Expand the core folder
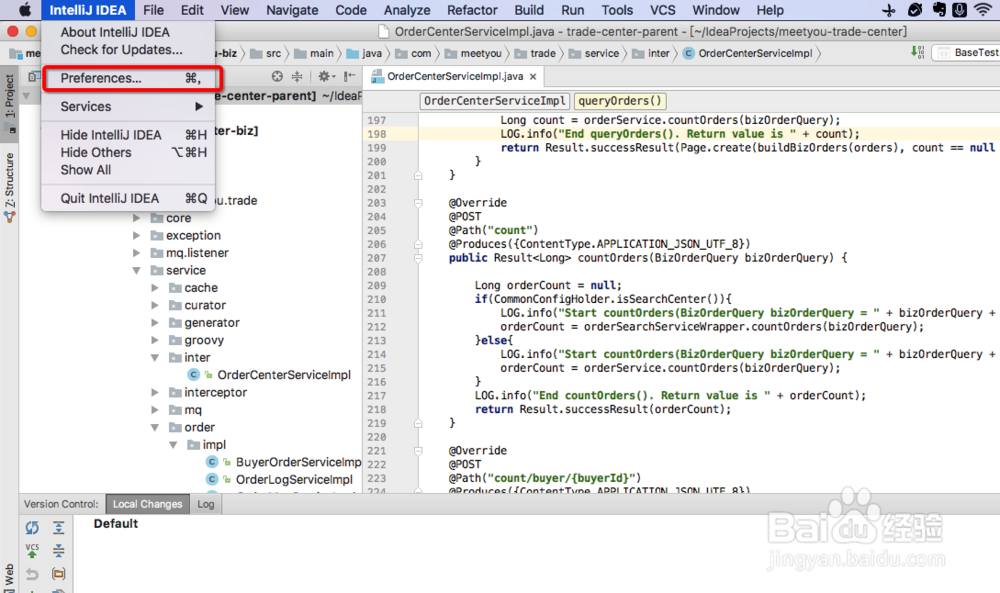 136,218
